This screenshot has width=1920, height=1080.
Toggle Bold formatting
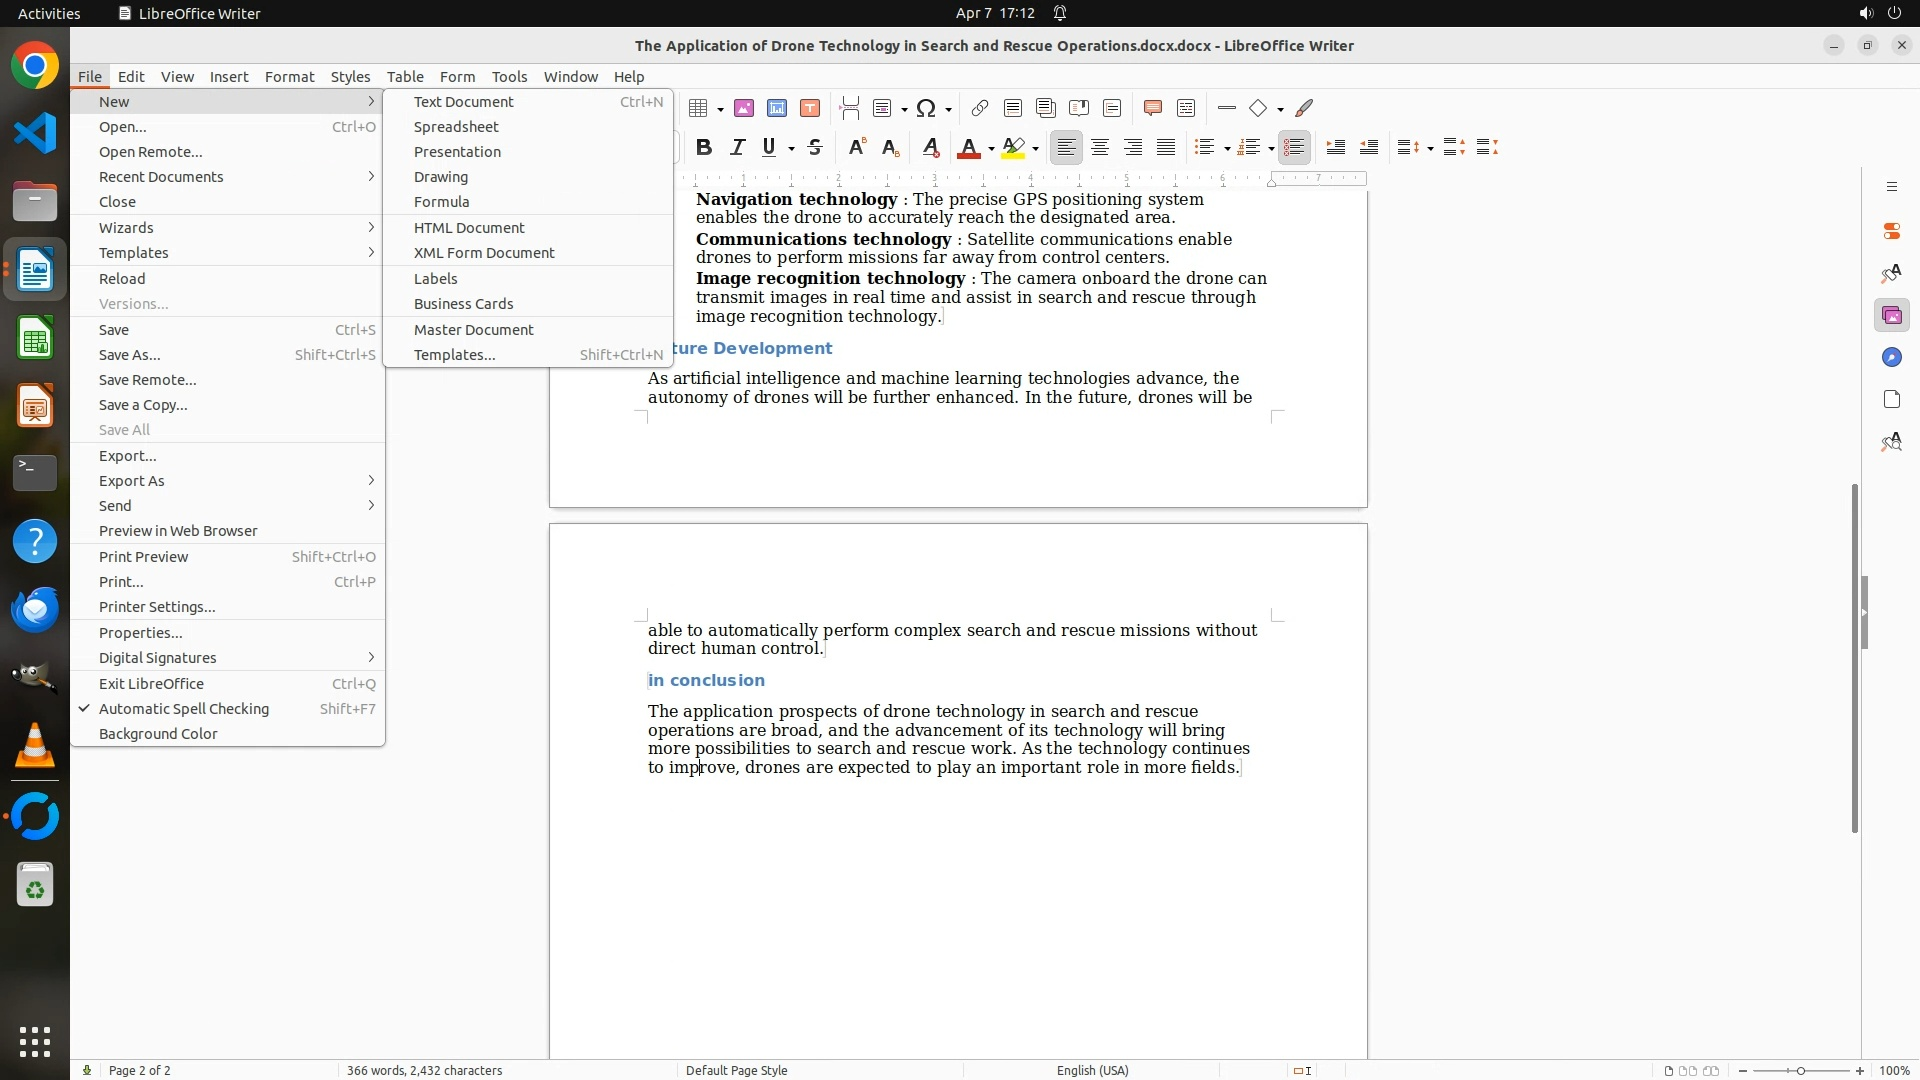click(x=703, y=148)
